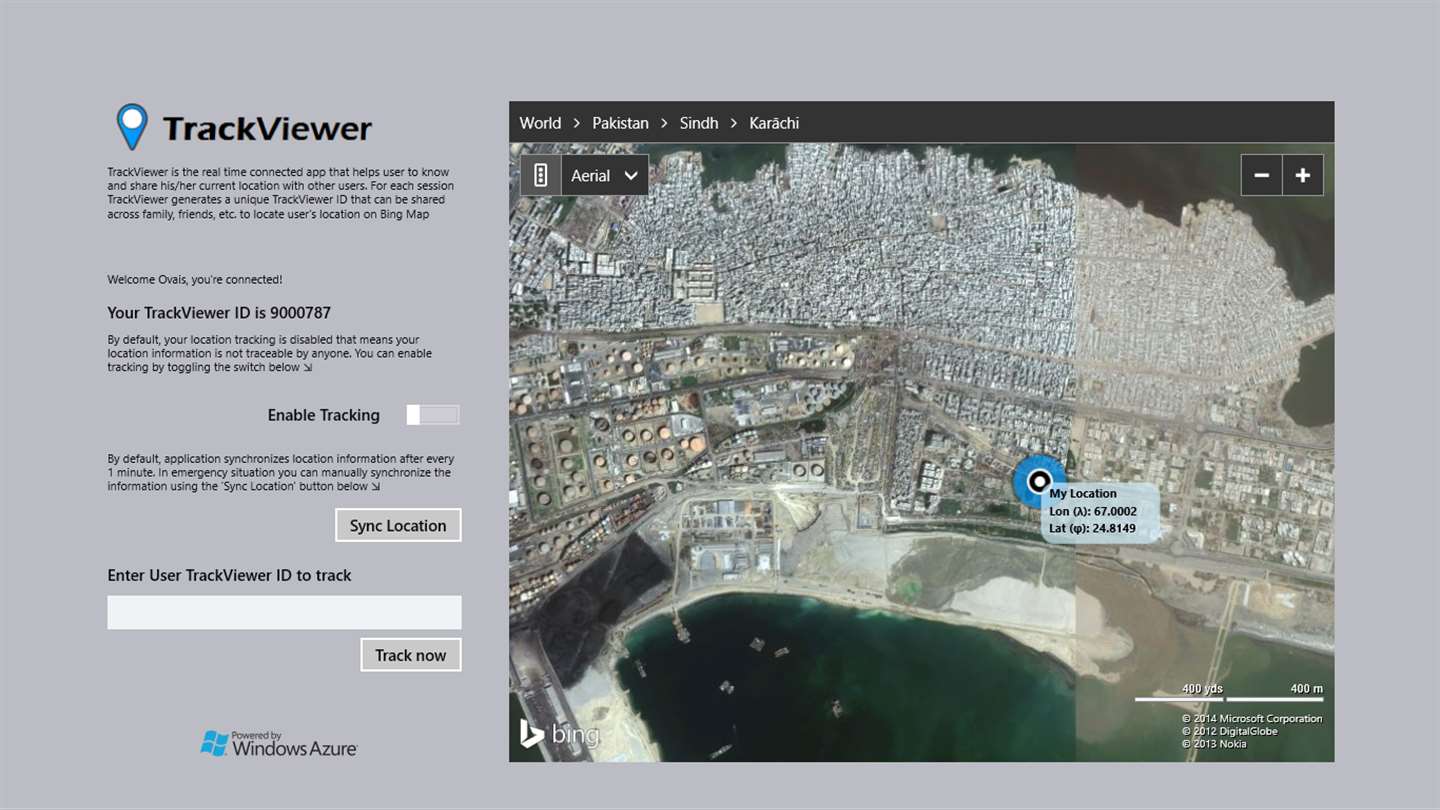Focus the User TrackViewer ID input field
This screenshot has width=1440, height=810.
tap(284, 612)
